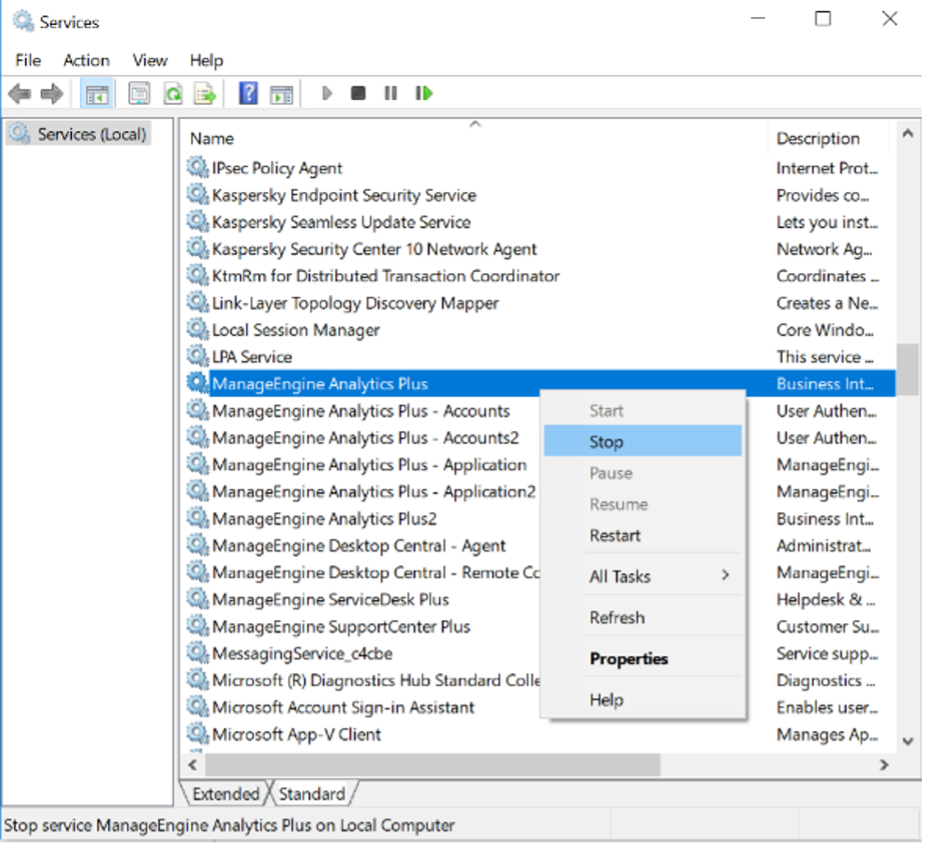Image resolution: width=925 pixels, height=846 pixels.
Task: Click the 'Business Int...' description of Analytics Plus2
Action: coord(825,519)
